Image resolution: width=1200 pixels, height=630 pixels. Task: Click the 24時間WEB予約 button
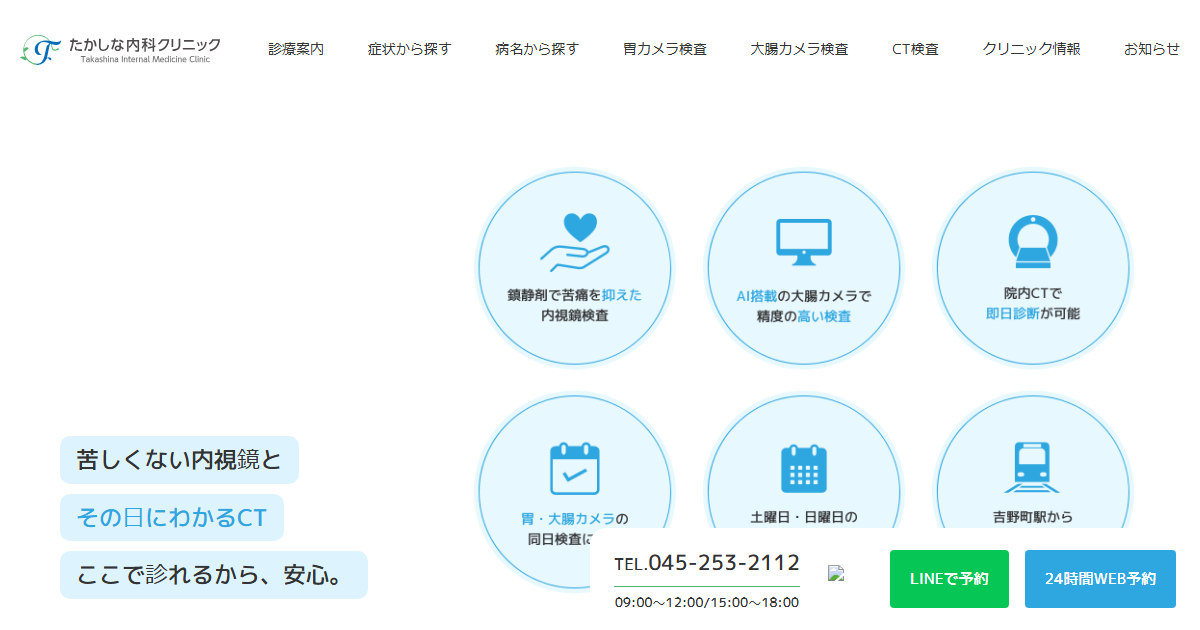coord(1100,579)
